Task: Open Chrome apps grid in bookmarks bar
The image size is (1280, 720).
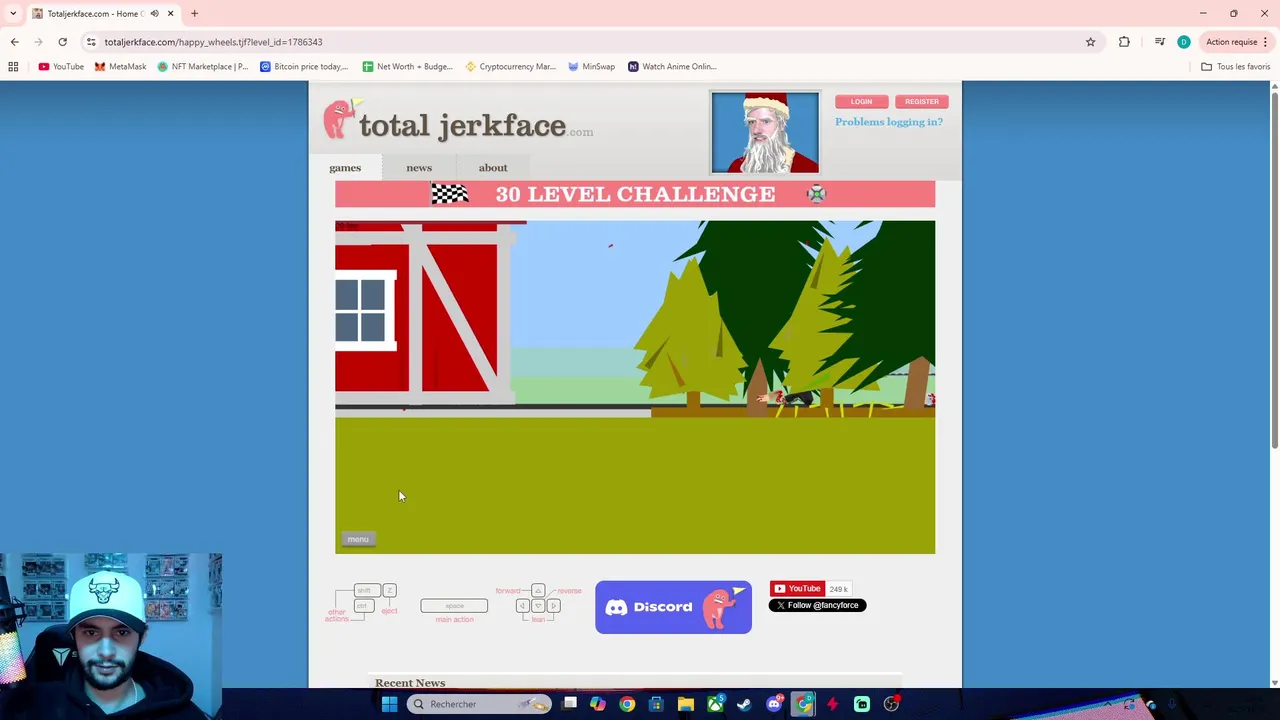Action: [x=13, y=67]
